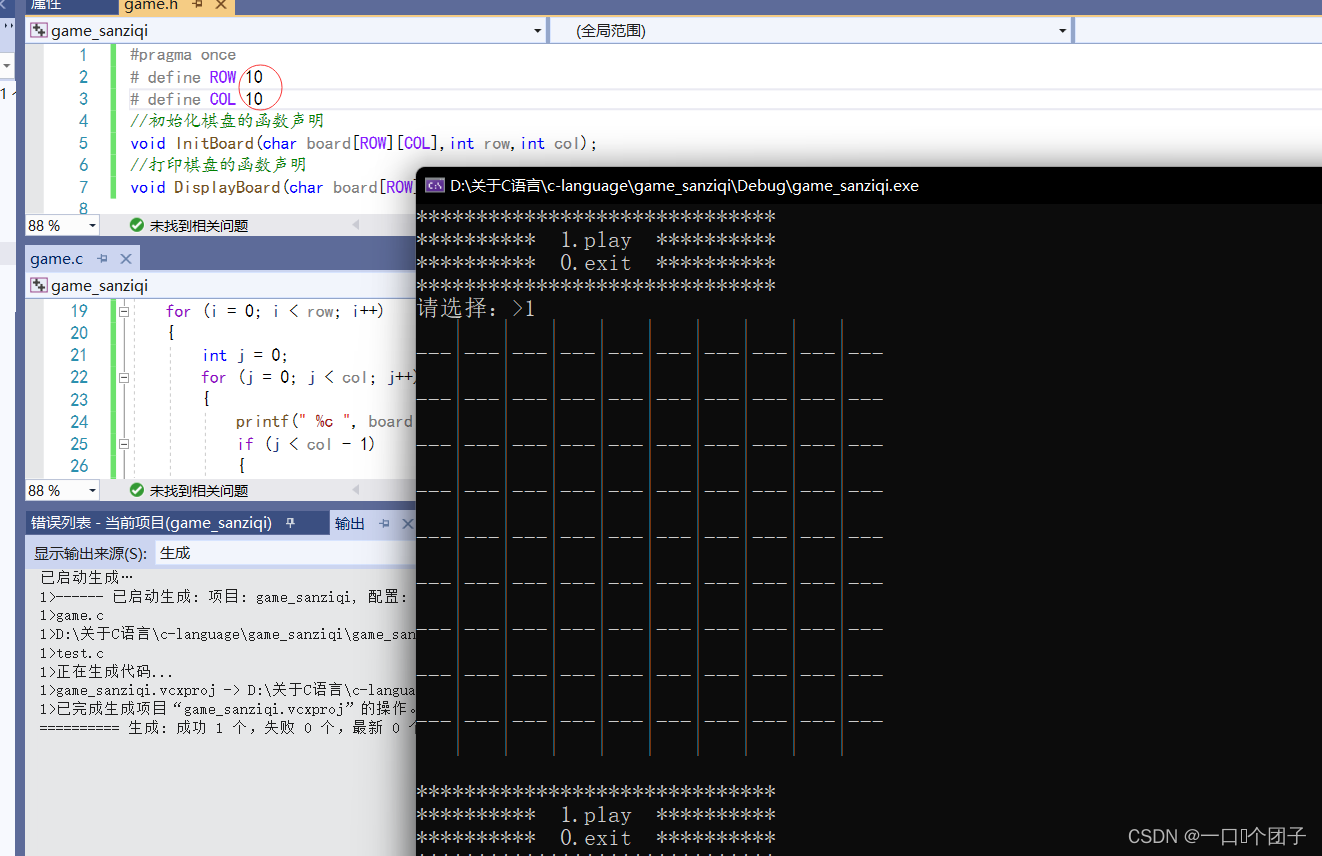Image resolution: width=1322 pixels, height=856 pixels.
Task: Switch to 错误列表 error list tab
Action: [151, 523]
